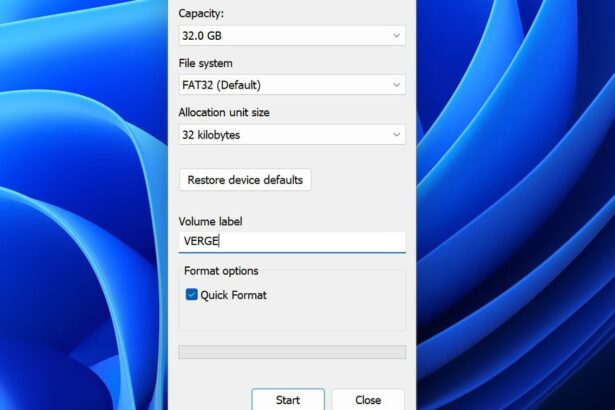Dismiss the dialog using the Close button
615x410 pixels.
pyautogui.click(x=368, y=399)
